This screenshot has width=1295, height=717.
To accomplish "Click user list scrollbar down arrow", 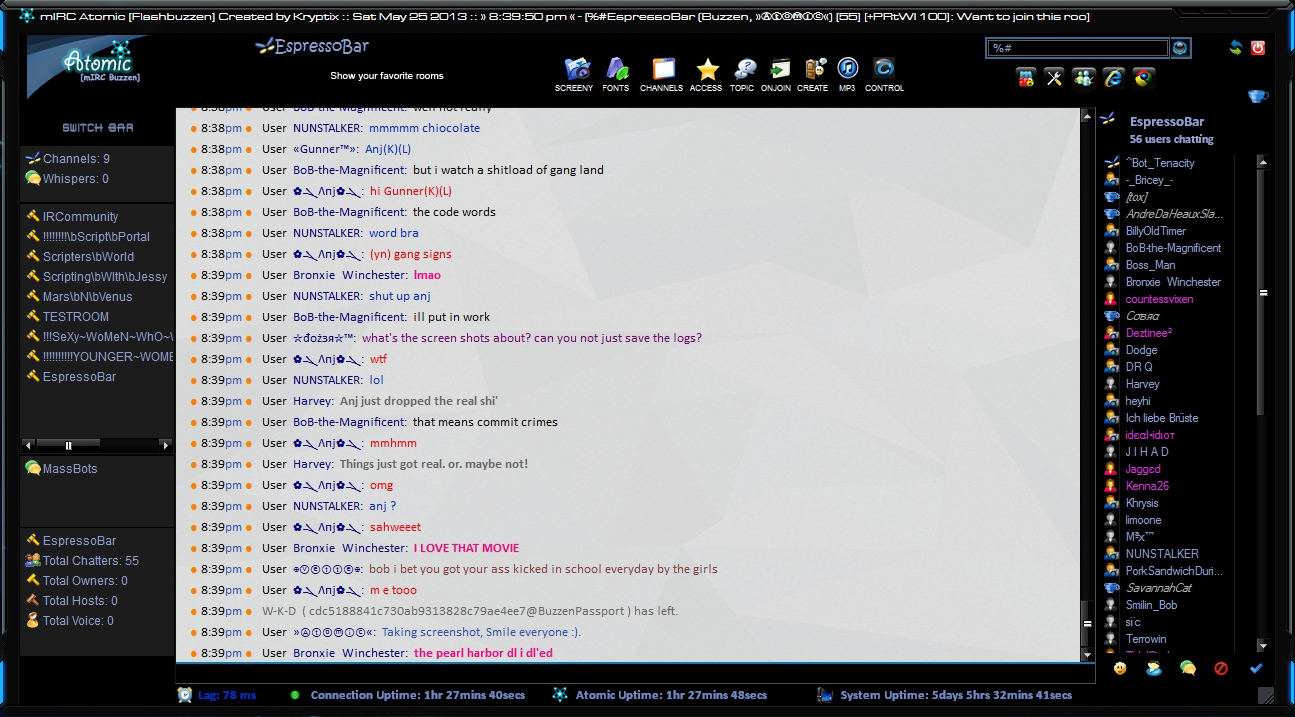I will tap(1263, 646).
